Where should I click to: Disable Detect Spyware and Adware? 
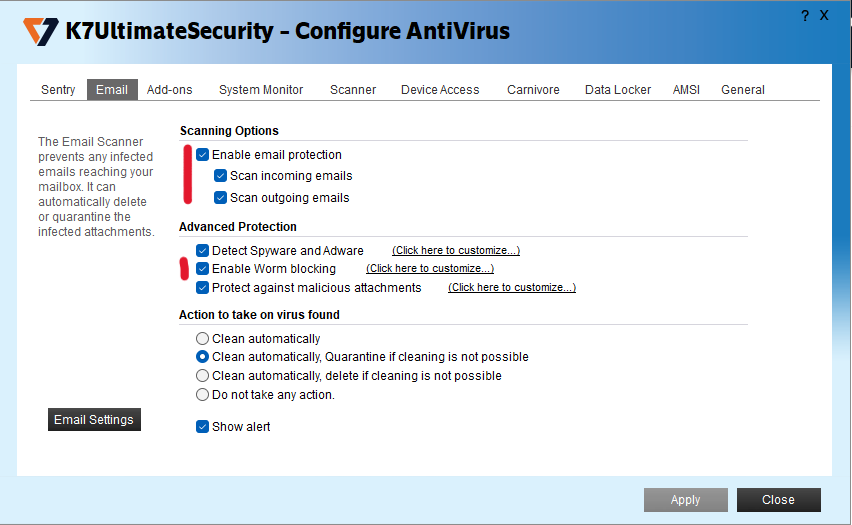(203, 250)
